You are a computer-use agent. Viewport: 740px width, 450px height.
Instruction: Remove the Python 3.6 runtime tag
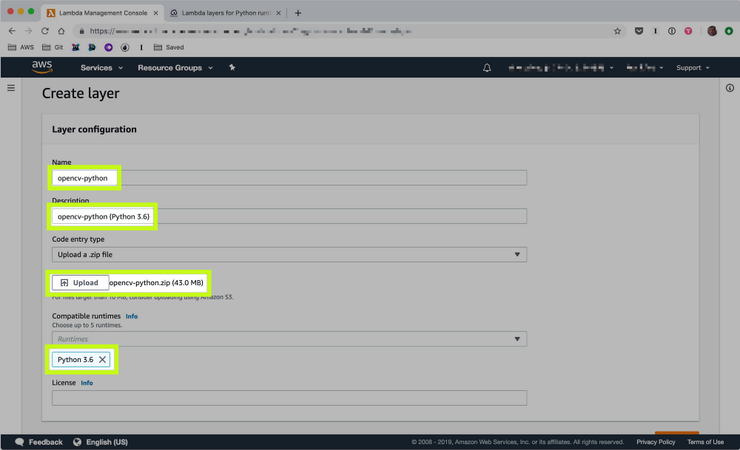102,359
